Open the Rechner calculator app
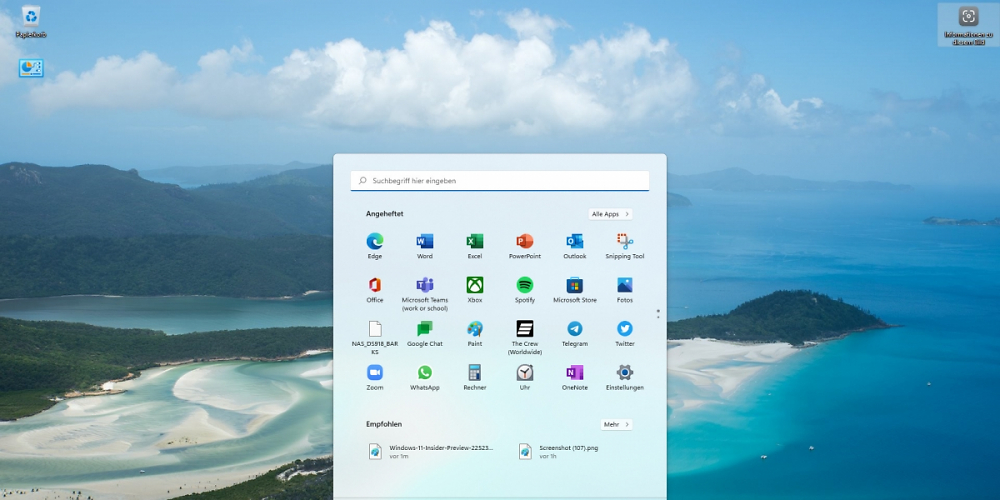The width and height of the screenshot is (1000, 500). (474, 377)
